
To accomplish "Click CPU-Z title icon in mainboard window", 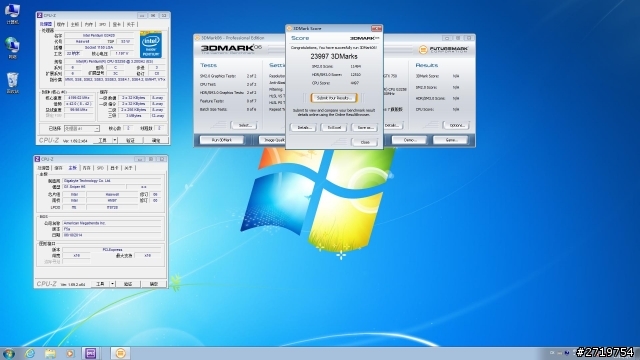I will click(38, 159).
